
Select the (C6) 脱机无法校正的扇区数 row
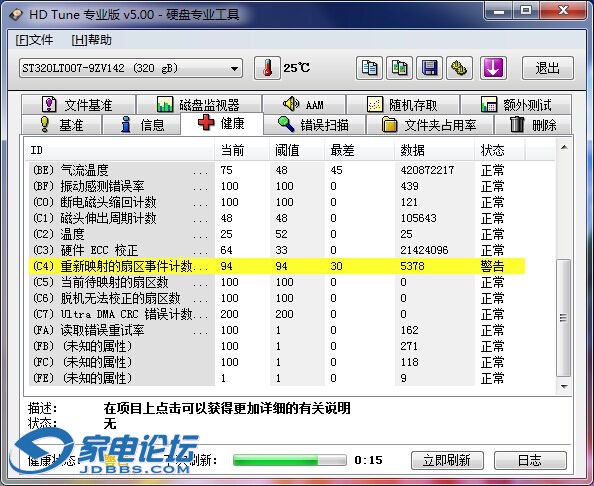click(x=277, y=298)
